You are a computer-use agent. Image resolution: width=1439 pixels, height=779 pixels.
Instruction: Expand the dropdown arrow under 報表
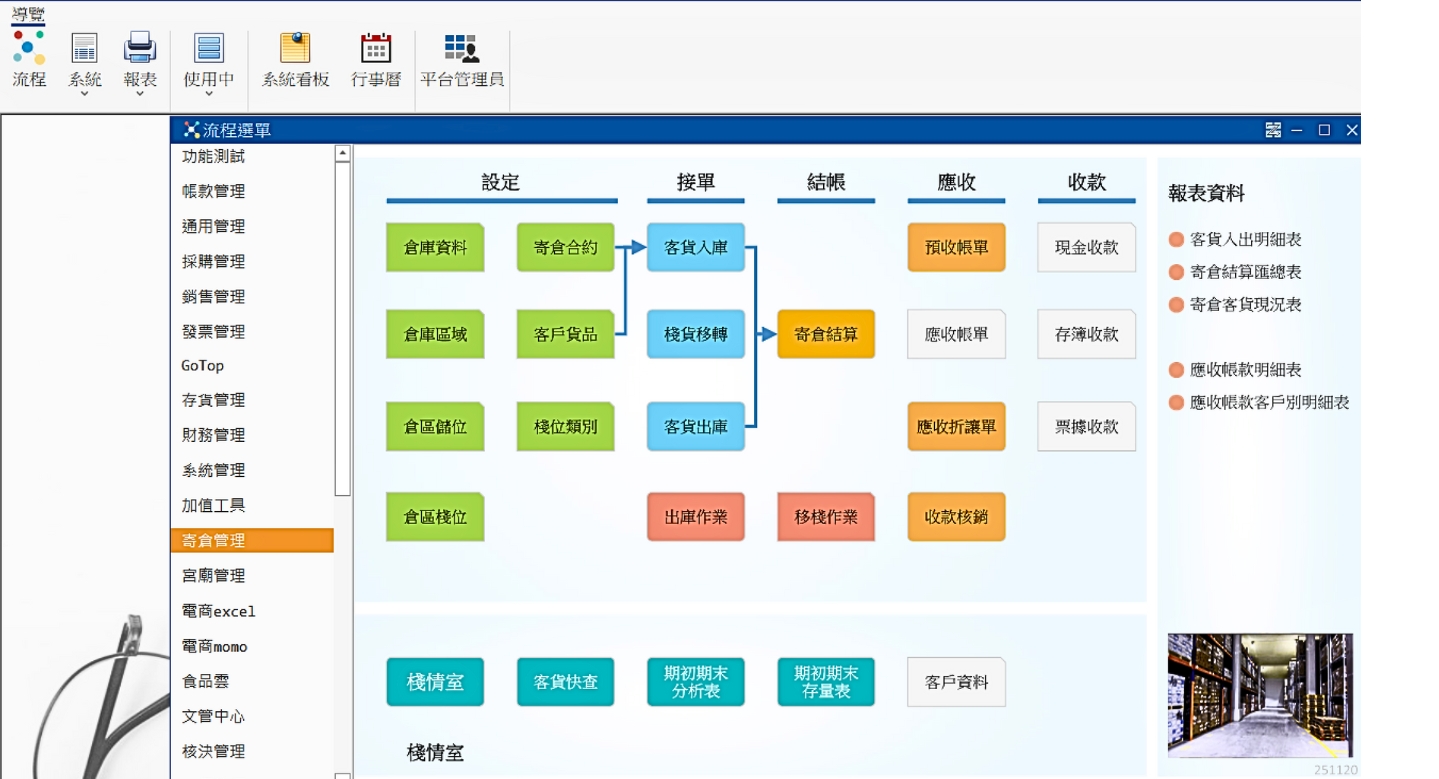(140, 94)
